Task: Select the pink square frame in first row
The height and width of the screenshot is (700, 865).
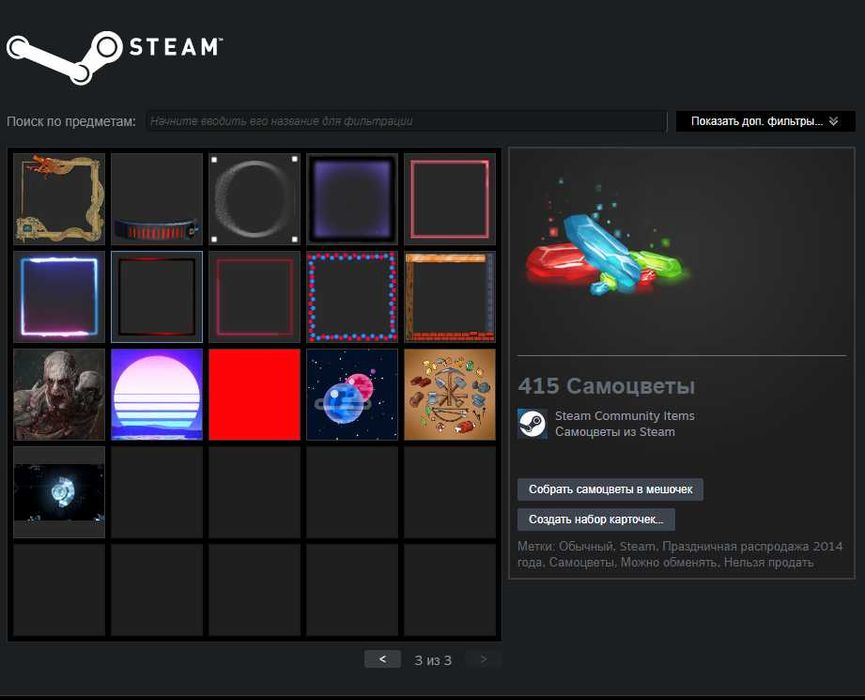Action: coord(450,199)
